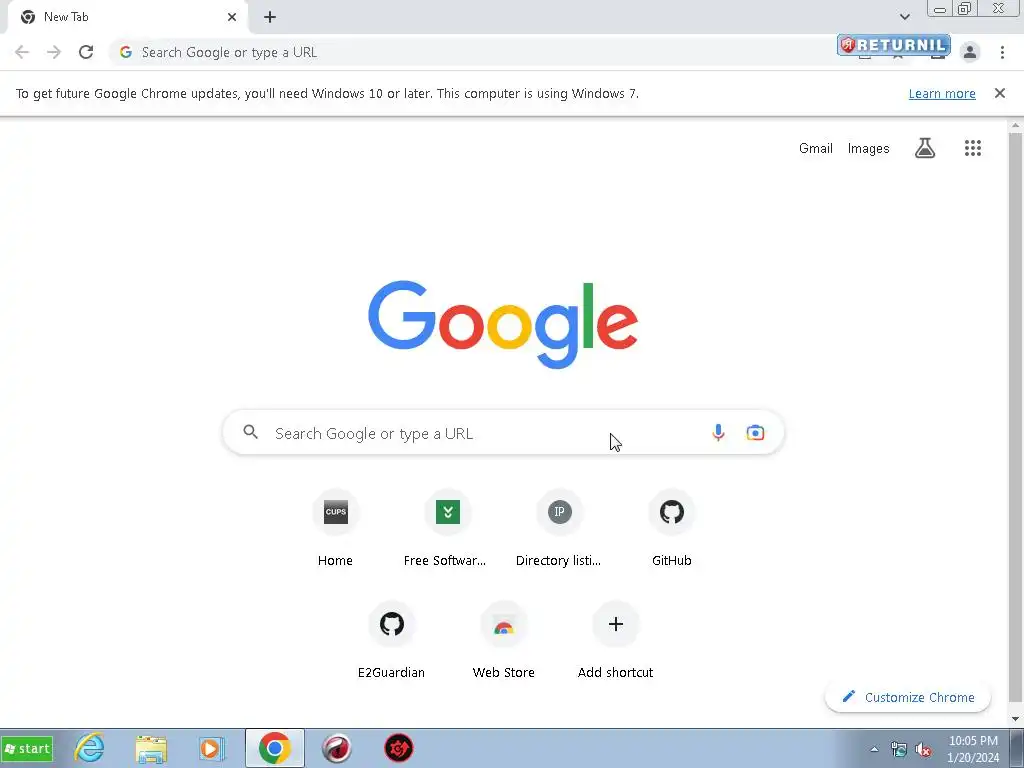Click the back navigation arrow
This screenshot has width=1024, height=768.
click(22, 52)
